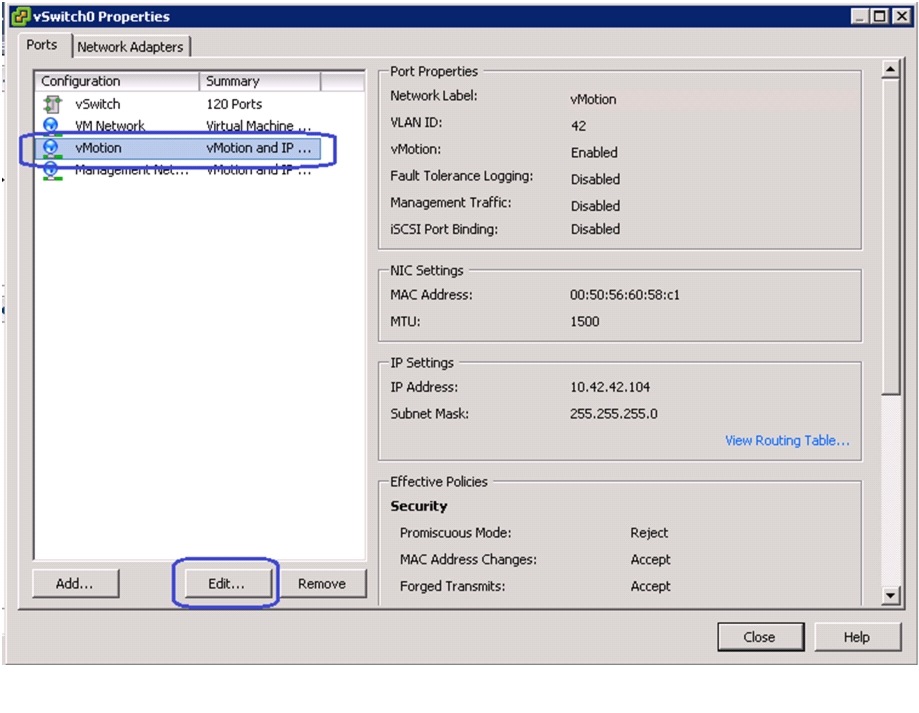Click the 'Security' heading under Effective Policies
Image resolution: width=919 pixels, height=713 pixels.
click(x=419, y=506)
